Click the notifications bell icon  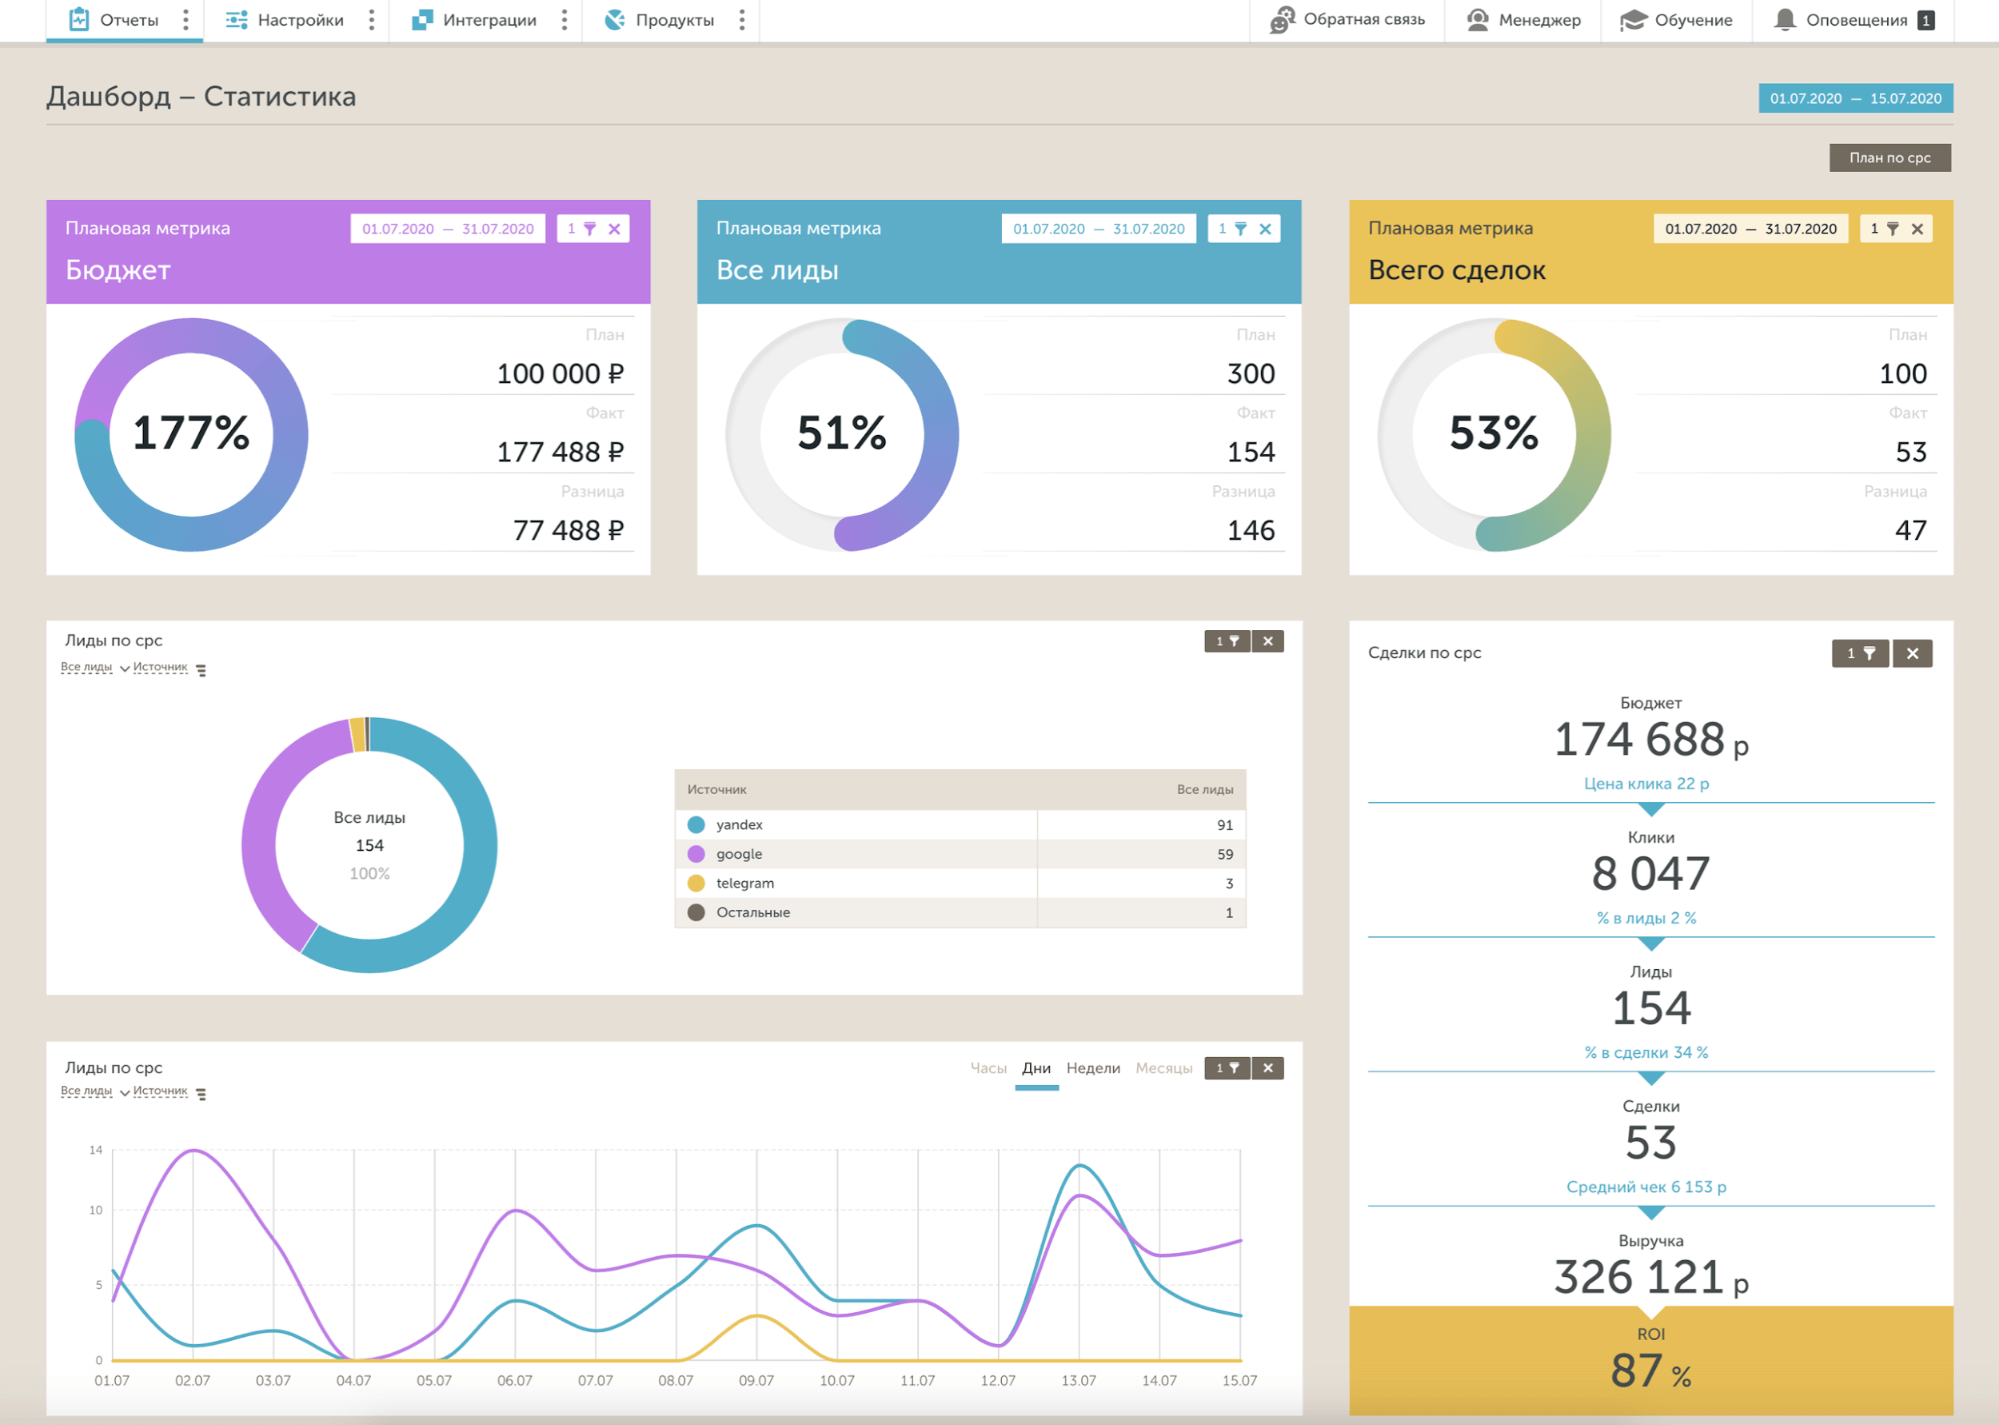1784,19
